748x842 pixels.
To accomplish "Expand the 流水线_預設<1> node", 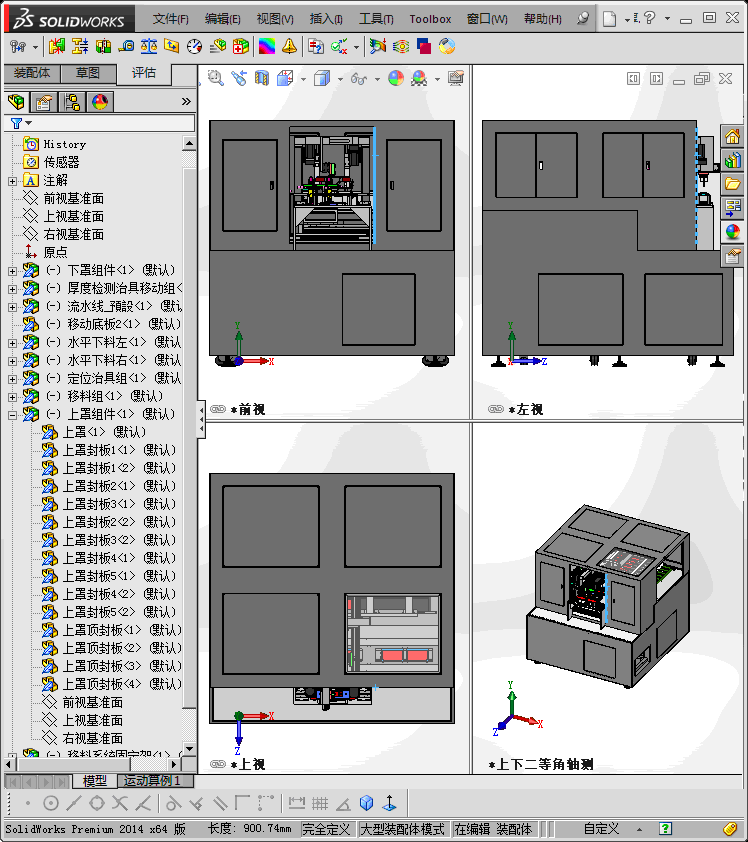I will coord(12,307).
